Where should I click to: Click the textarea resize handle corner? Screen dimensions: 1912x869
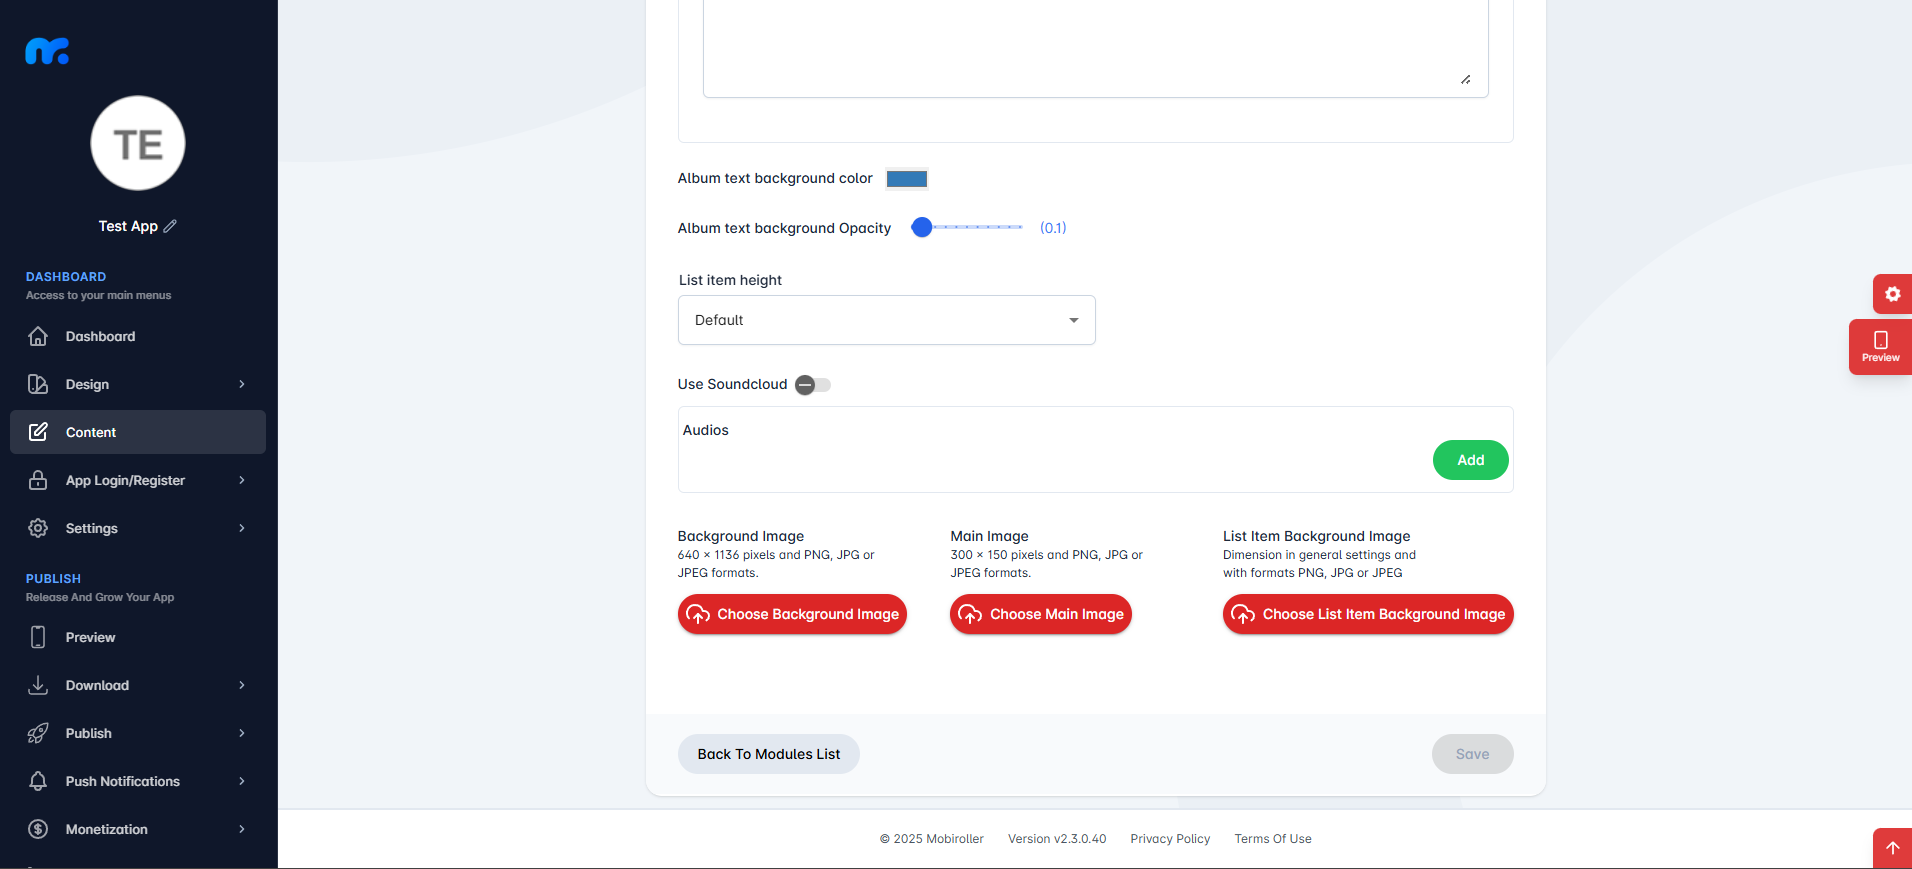pyautogui.click(x=1466, y=79)
